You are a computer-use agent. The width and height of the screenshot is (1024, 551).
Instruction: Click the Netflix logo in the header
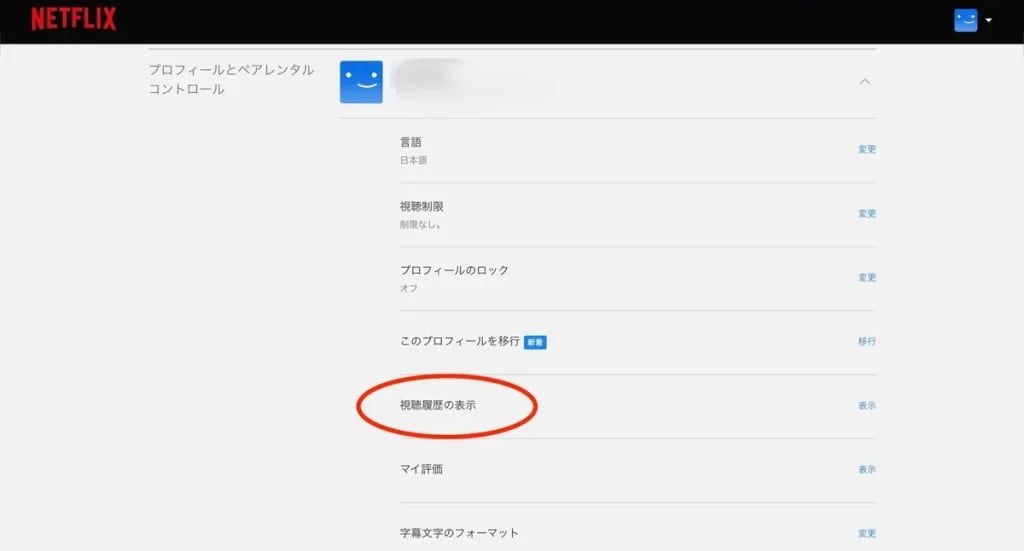pyautogui.click(x=73, y=19)
